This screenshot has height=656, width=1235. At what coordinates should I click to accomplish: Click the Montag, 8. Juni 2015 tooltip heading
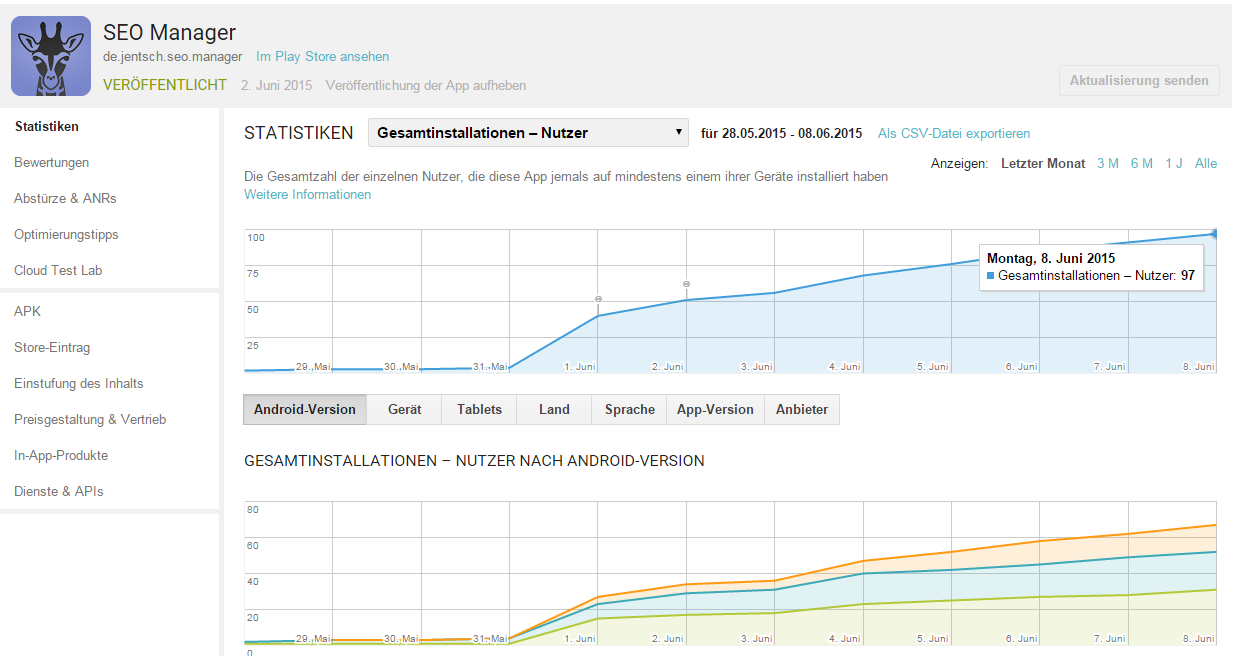(x=1051, y=258)
